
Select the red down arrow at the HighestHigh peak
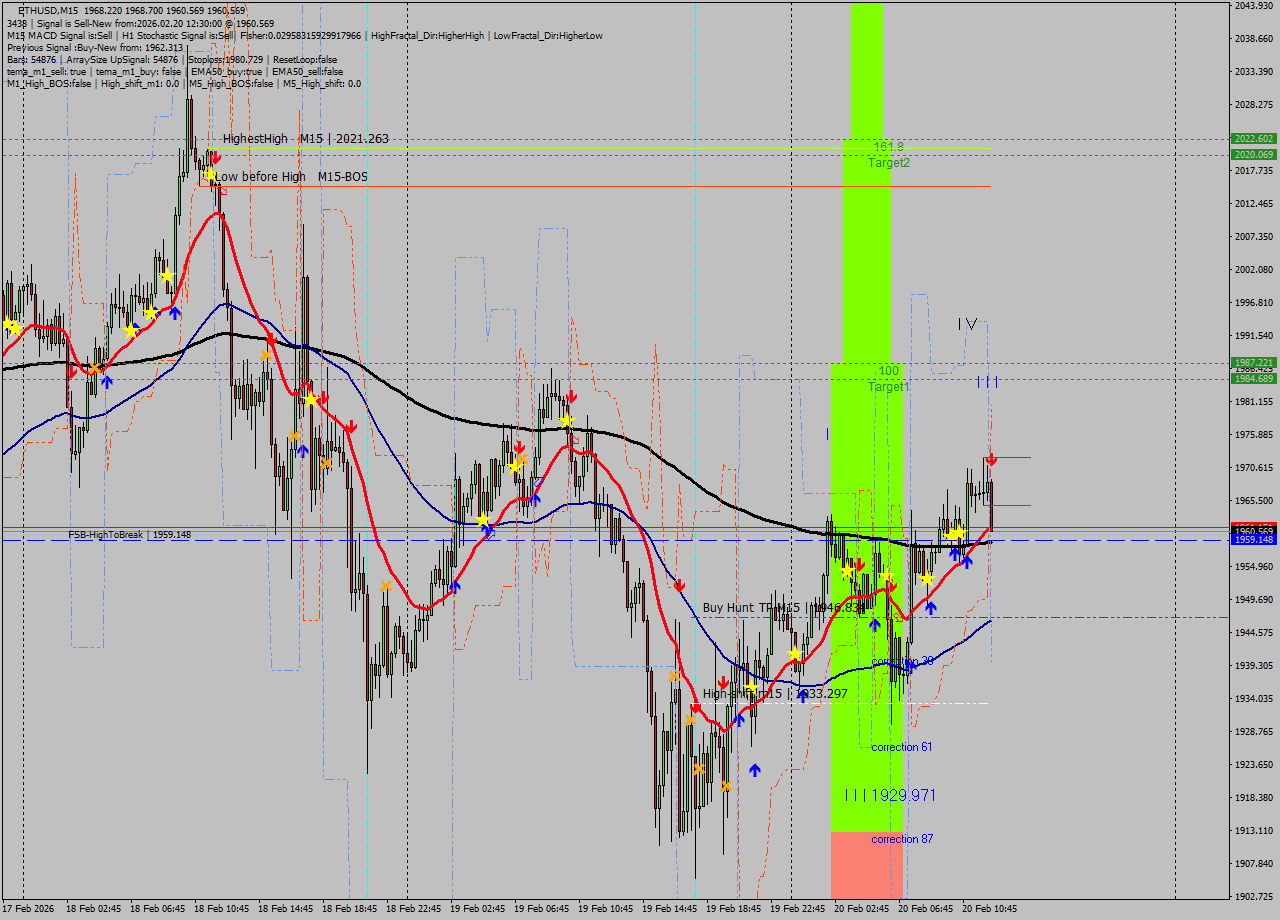click(x=217, y=157)
